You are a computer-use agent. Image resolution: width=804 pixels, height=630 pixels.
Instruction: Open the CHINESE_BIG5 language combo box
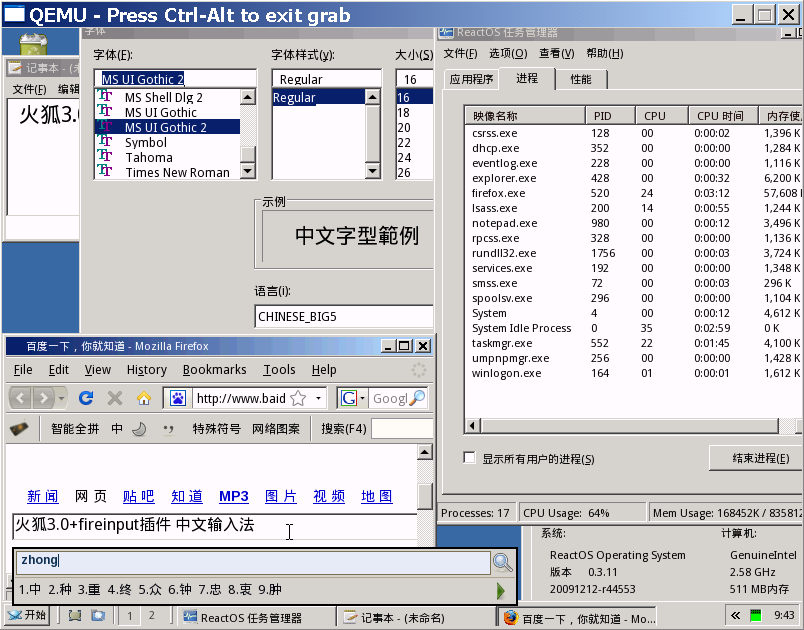tap(344, 316)
